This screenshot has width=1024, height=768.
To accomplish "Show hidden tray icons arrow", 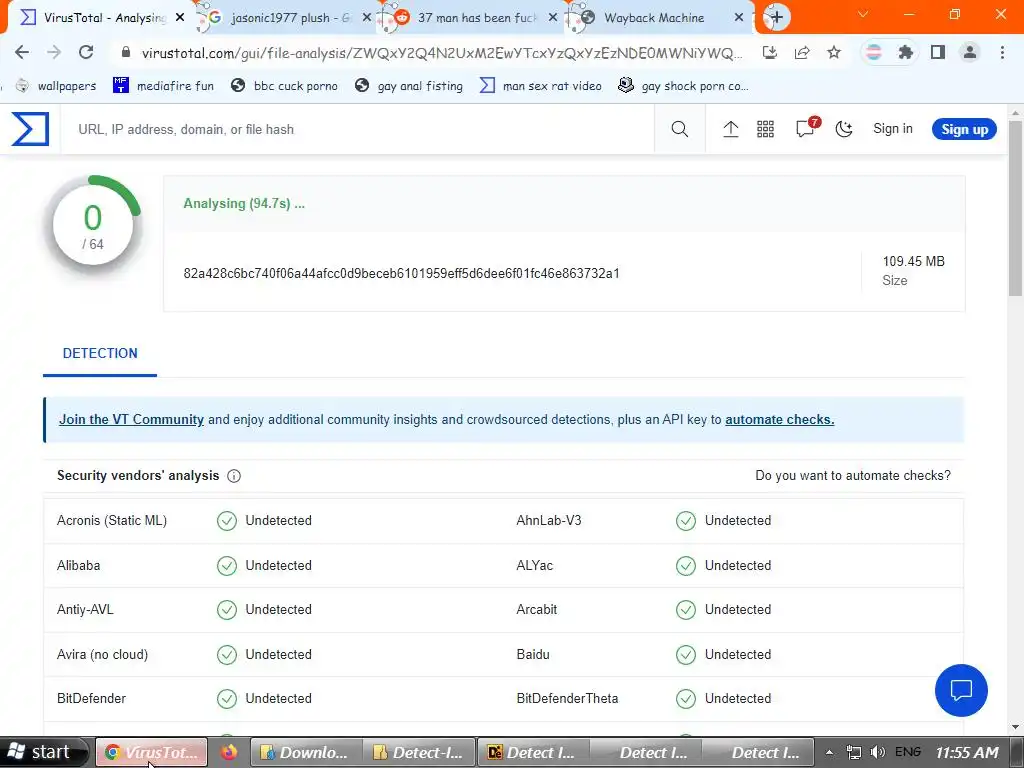I will [x=829, y=752].
